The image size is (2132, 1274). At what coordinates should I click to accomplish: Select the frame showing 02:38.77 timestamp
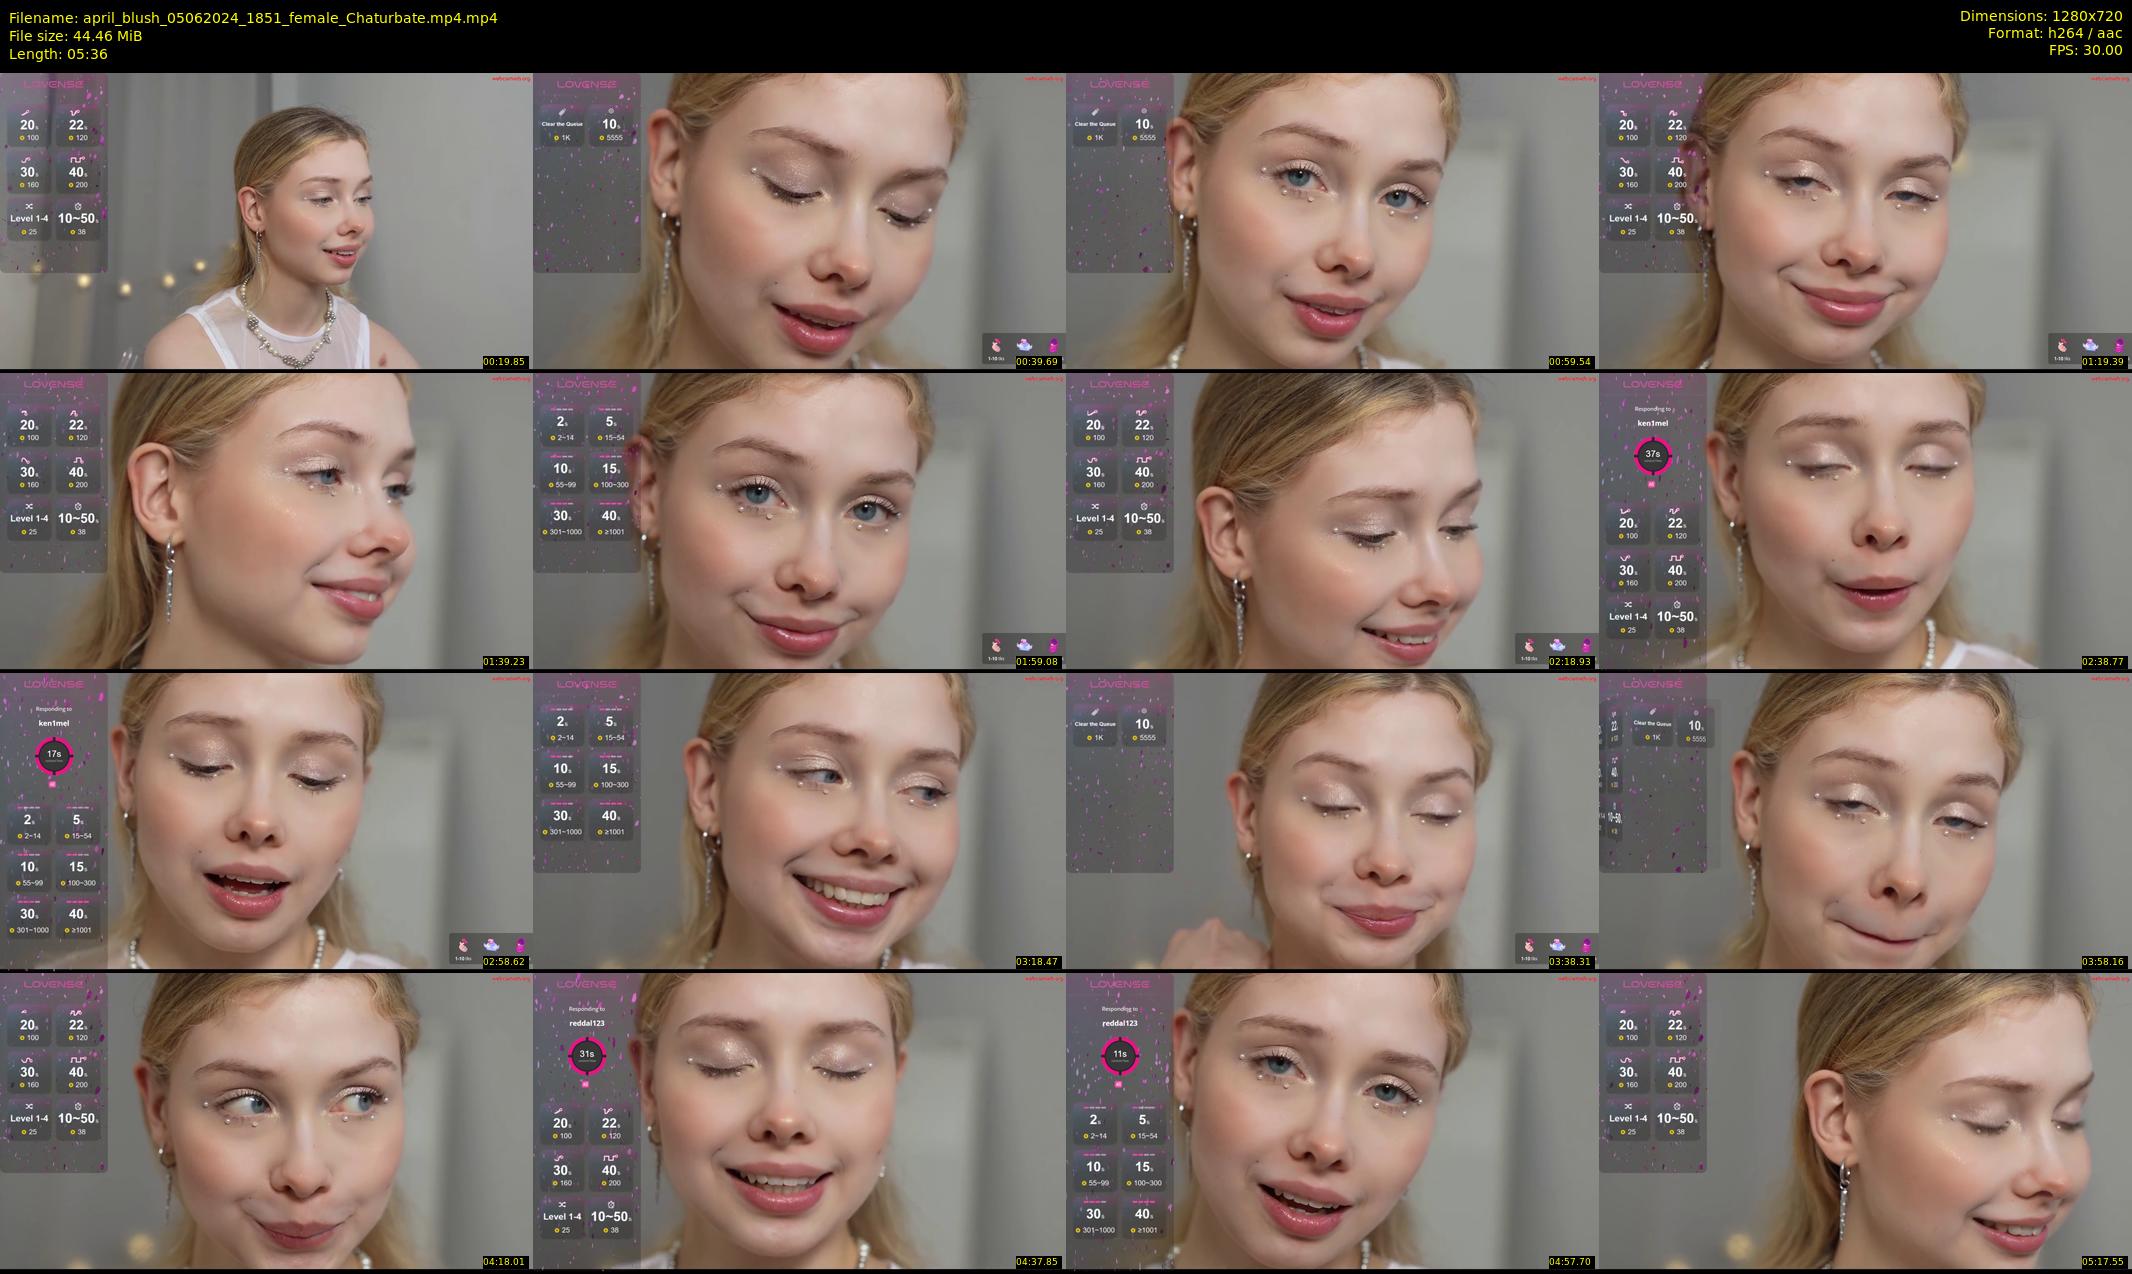tap(1865, 521)
